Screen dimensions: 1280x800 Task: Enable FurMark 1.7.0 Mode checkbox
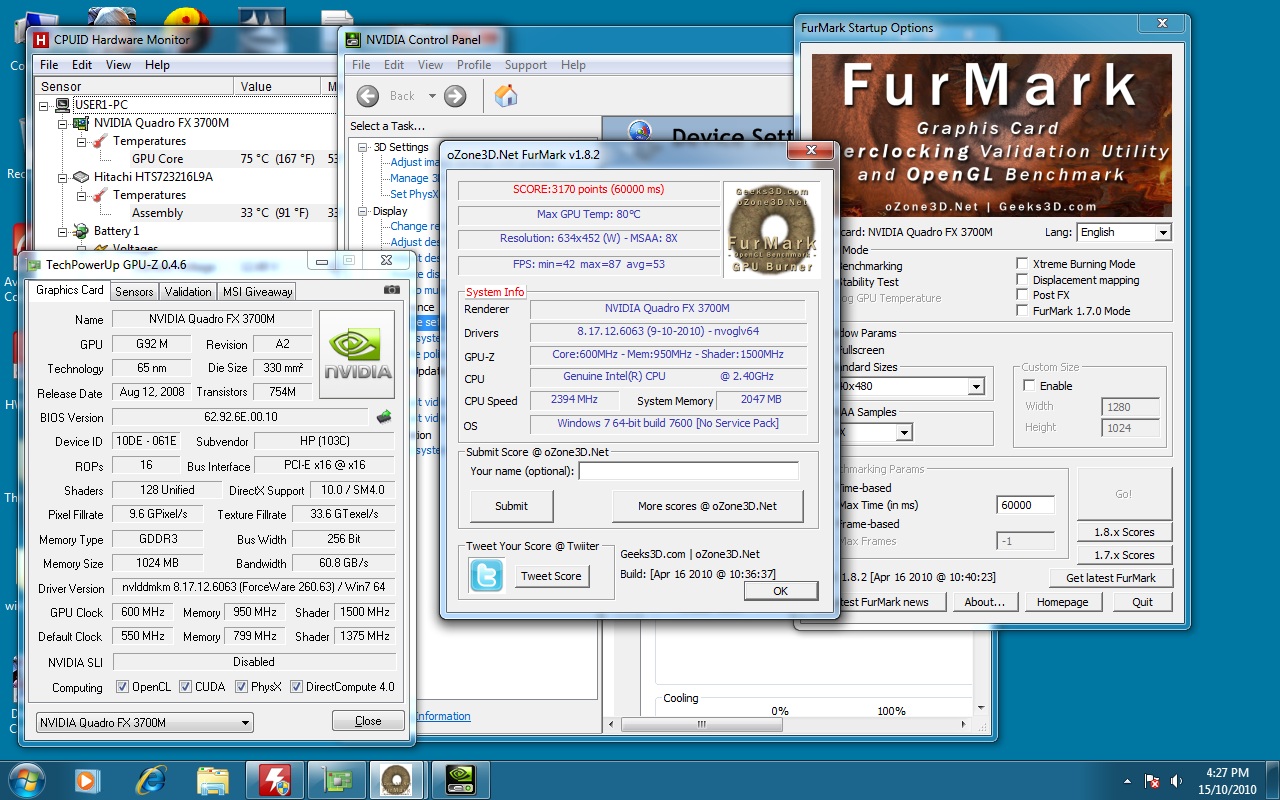point(1022,311)
